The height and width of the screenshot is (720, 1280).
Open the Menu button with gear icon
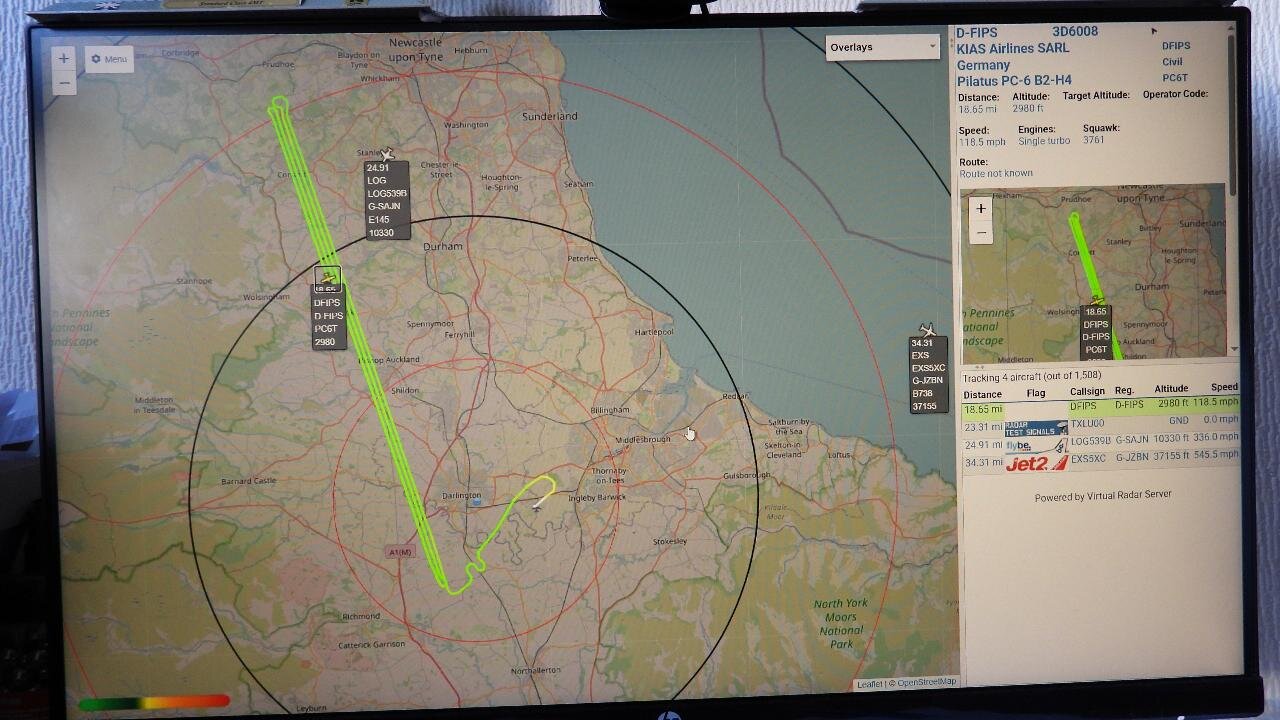coord(109,59)
